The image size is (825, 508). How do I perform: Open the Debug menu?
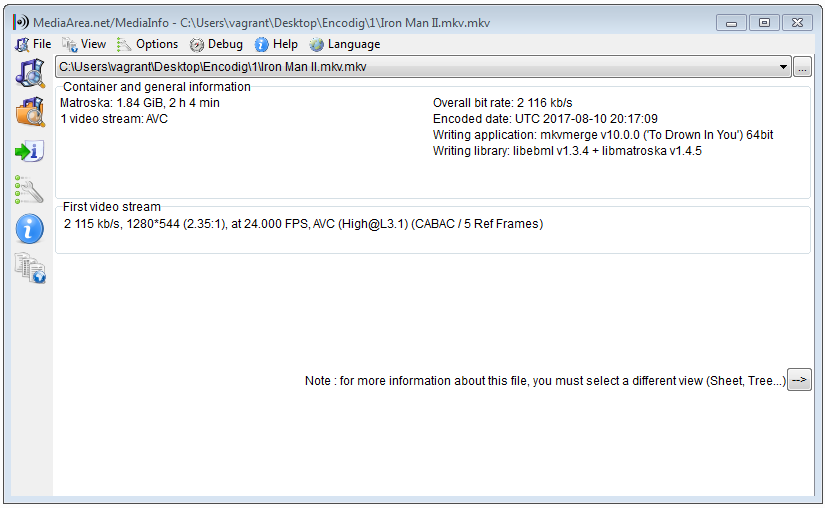pos(216,44)
